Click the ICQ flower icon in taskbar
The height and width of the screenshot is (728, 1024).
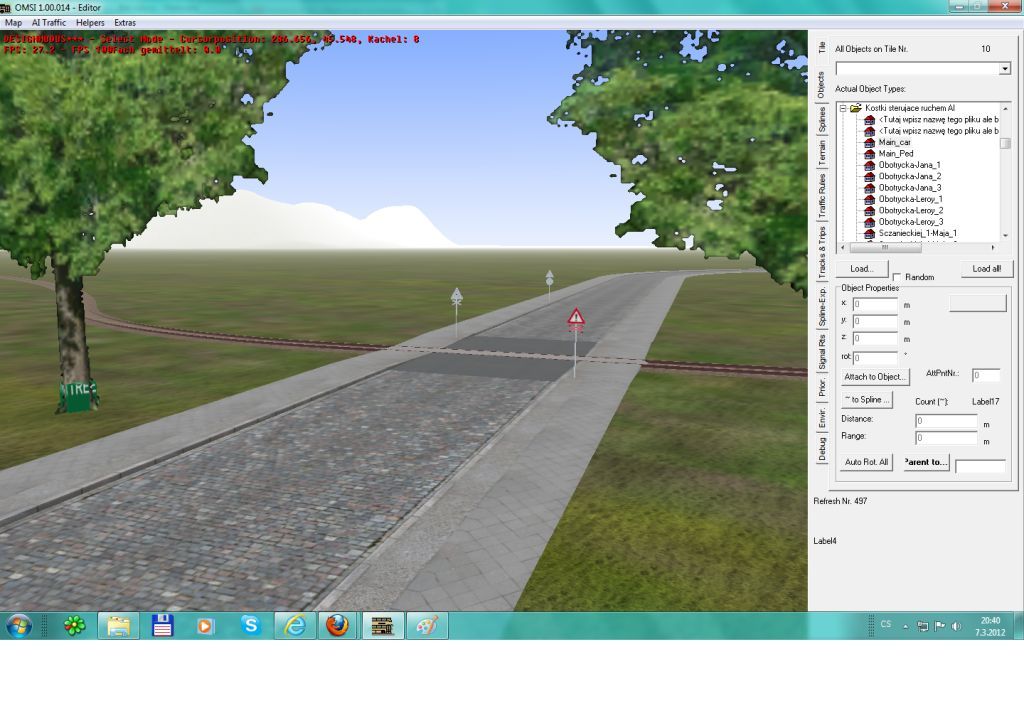tap(74, 626)
